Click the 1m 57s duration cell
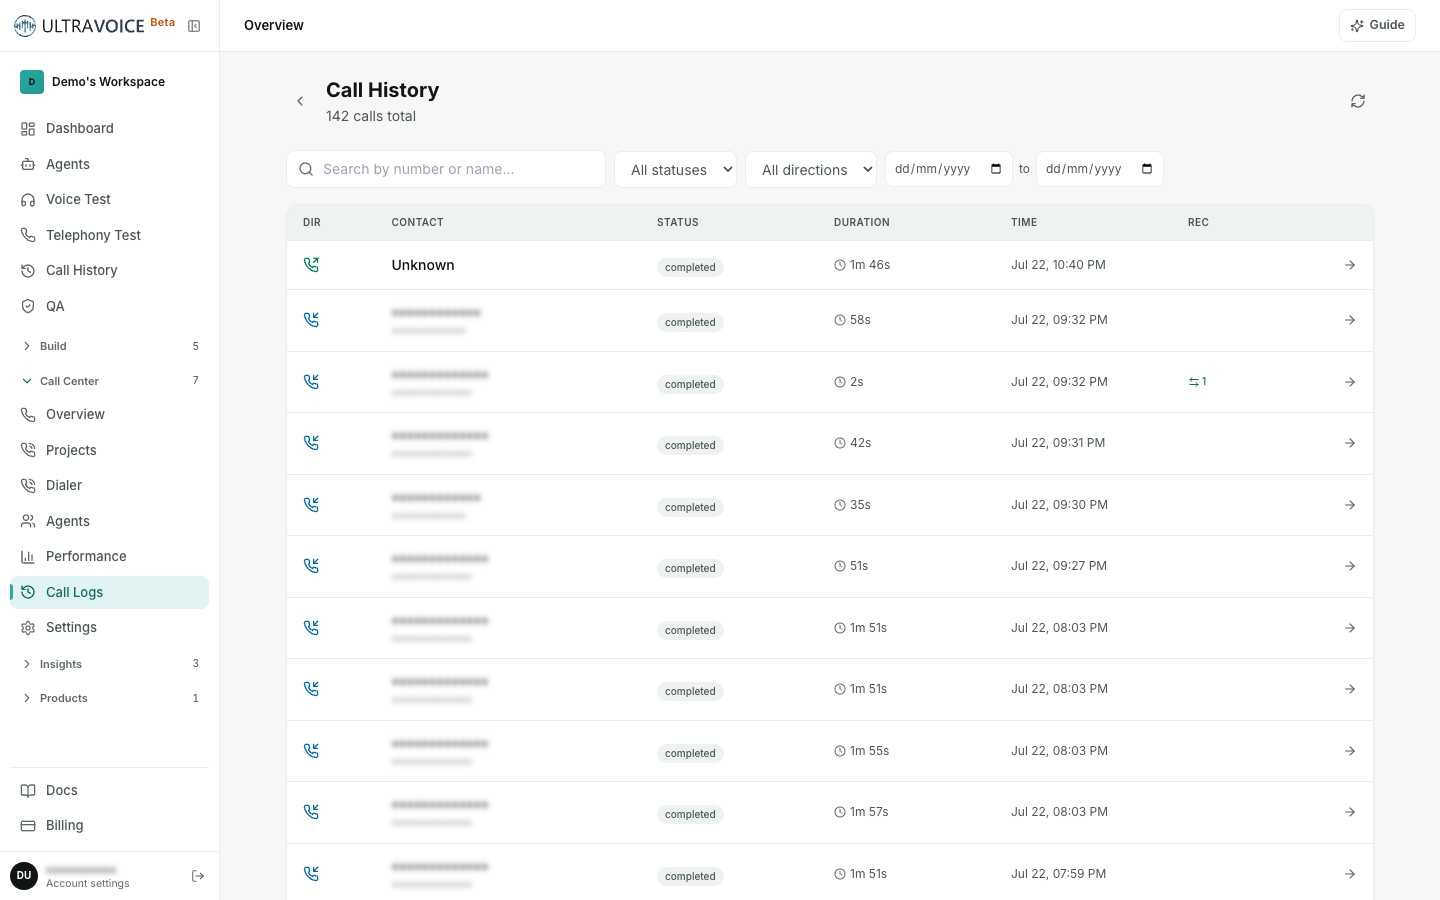Screen dimensions: 1440x900 [861, 812]
